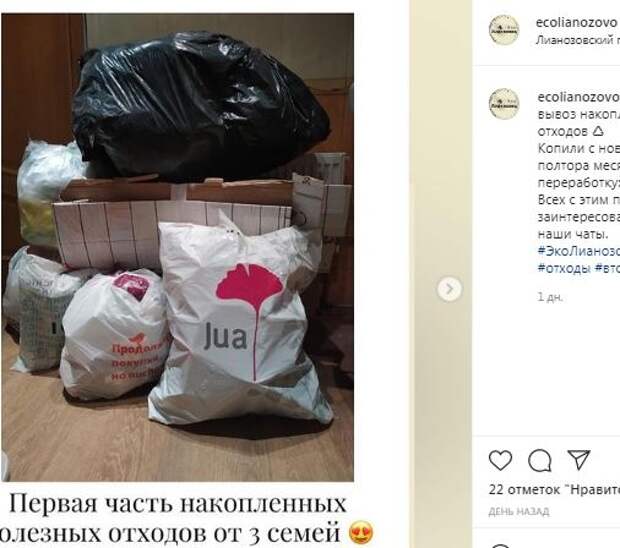Image resolution: width=620 pixels, height=548 pixels.
Task: Click the recycling triangle emoji in caption
Action: pos(598,131)
